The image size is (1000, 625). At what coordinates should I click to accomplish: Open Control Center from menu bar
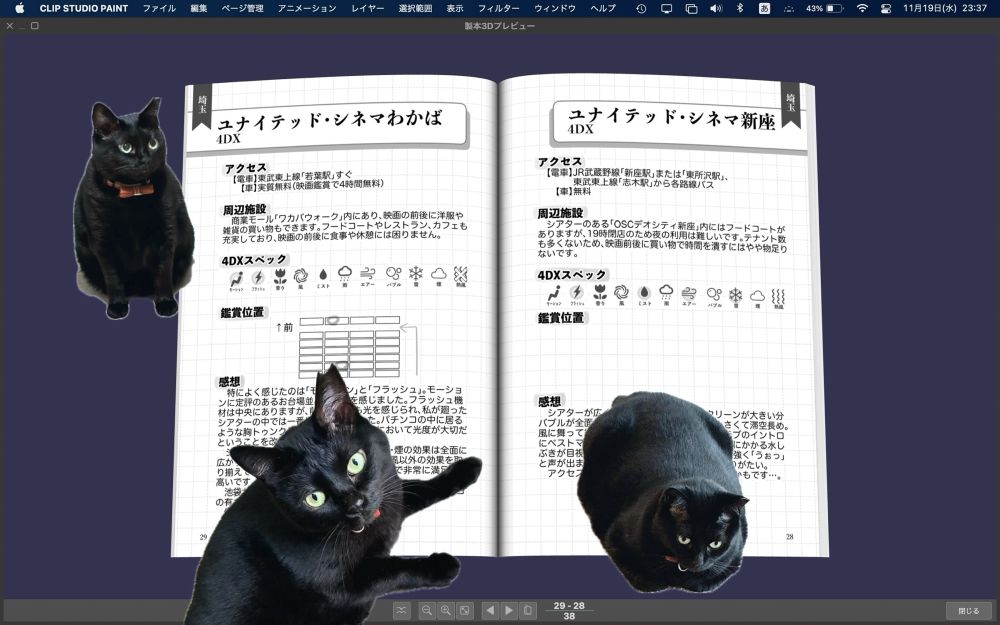tap(886, 8)
